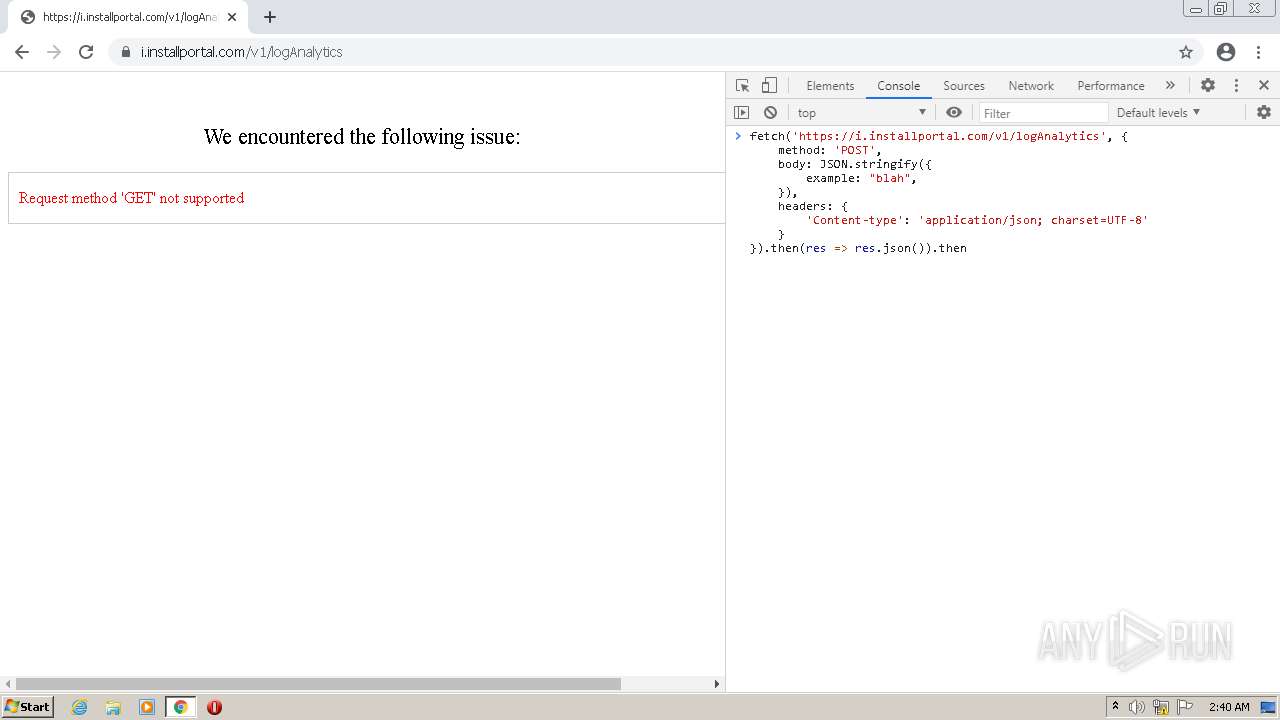Open DevTools settings gear in the tab bar
Screen dimensions: 1280x720
1208,86
